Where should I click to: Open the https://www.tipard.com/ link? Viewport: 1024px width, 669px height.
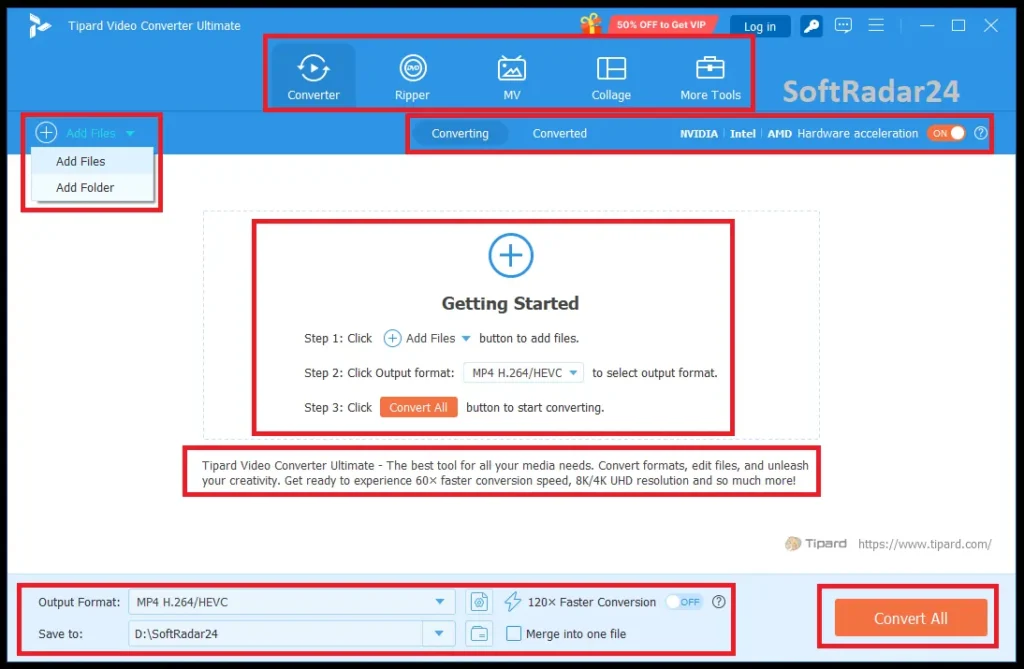tap(924, 544)
